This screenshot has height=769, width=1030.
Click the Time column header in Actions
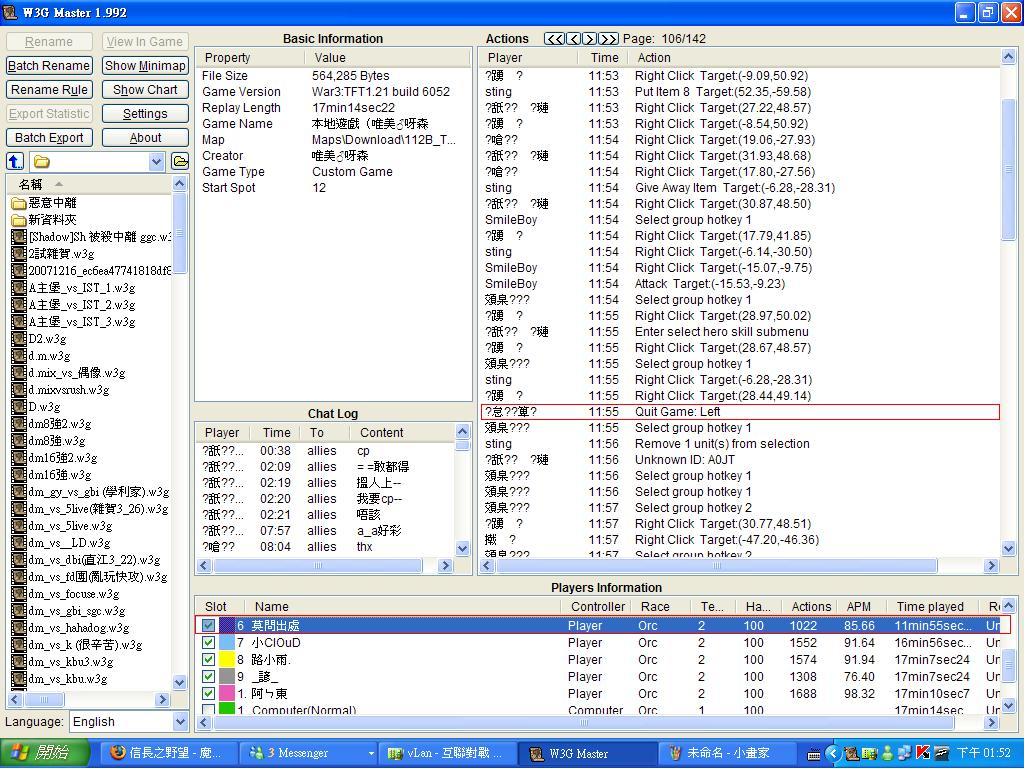point(604,58)
